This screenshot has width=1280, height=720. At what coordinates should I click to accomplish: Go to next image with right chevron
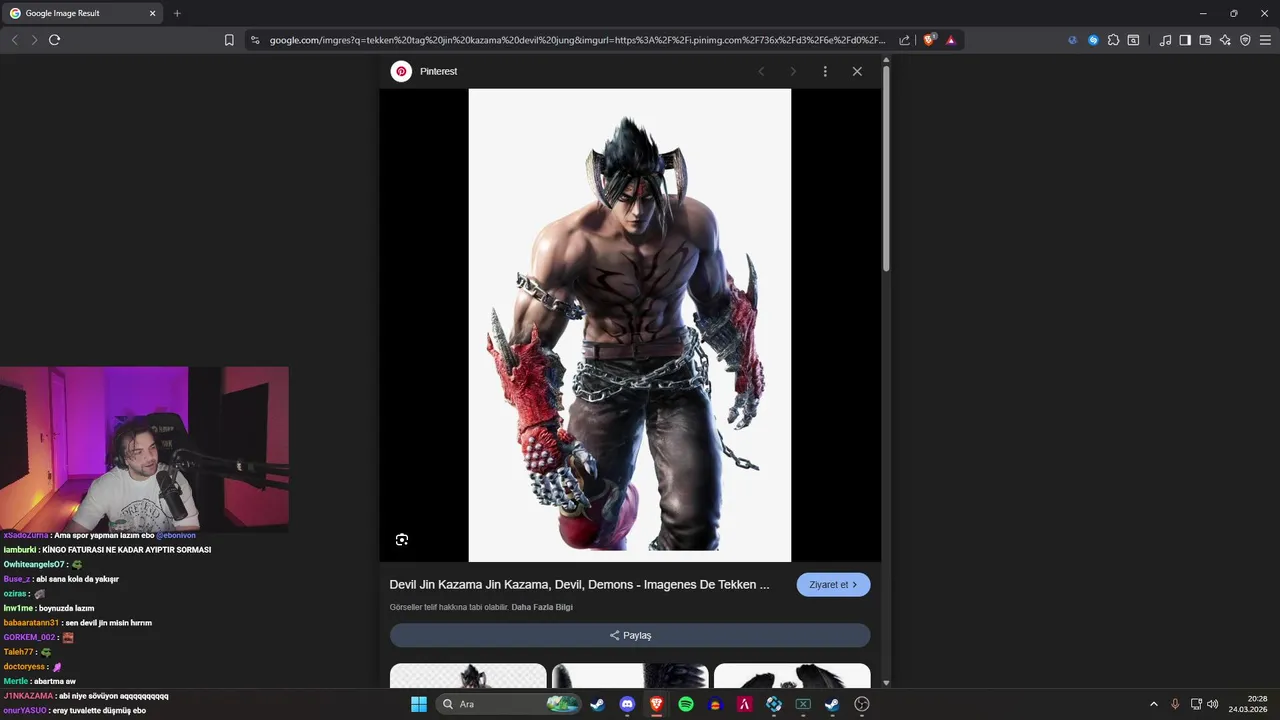pos(793,71)
